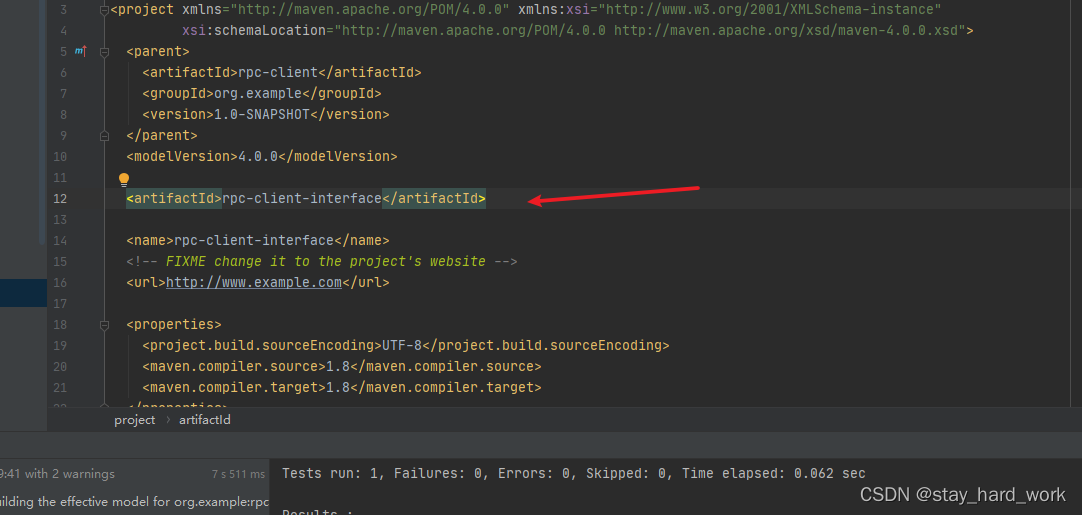Click the '4.0.0' modelVersion value
Screen dimensions: 1082x515
pyautogui.click(x=258, y=156)
